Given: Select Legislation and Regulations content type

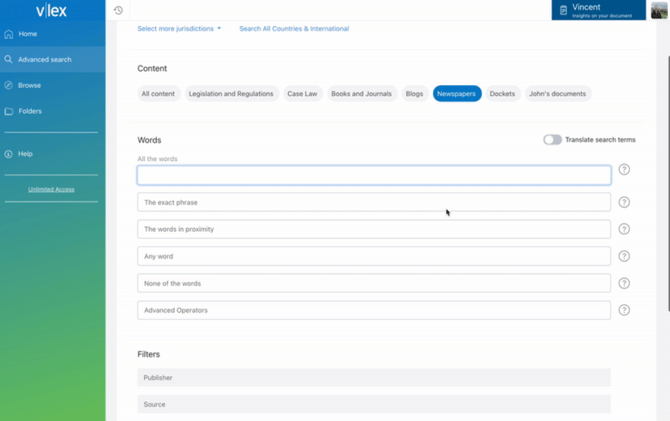Looking at the screenshot, I should (231, 94).
